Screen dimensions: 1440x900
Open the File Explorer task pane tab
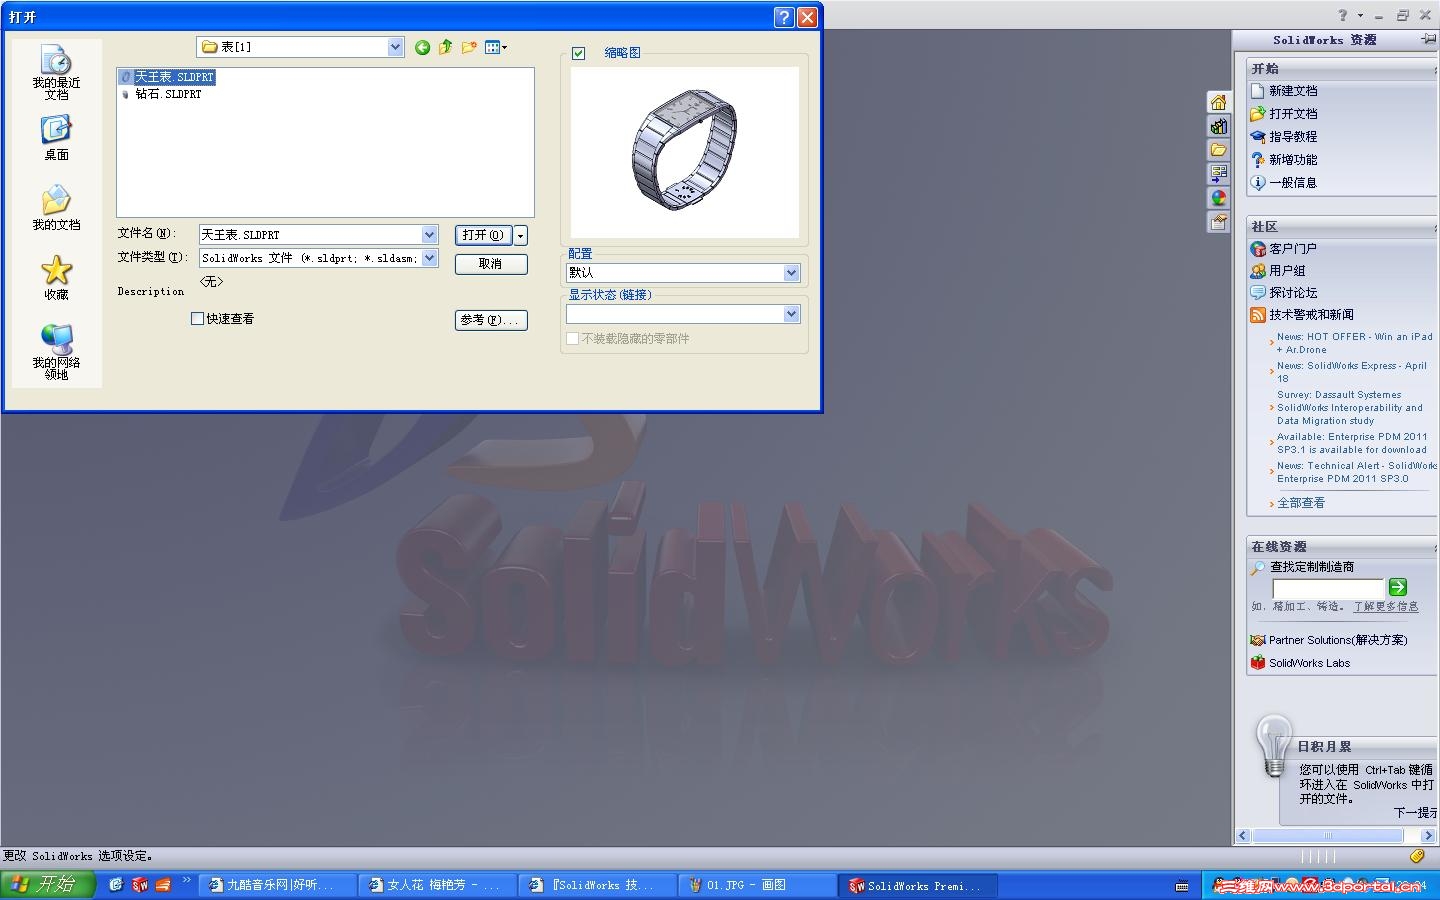[1218, 150]
